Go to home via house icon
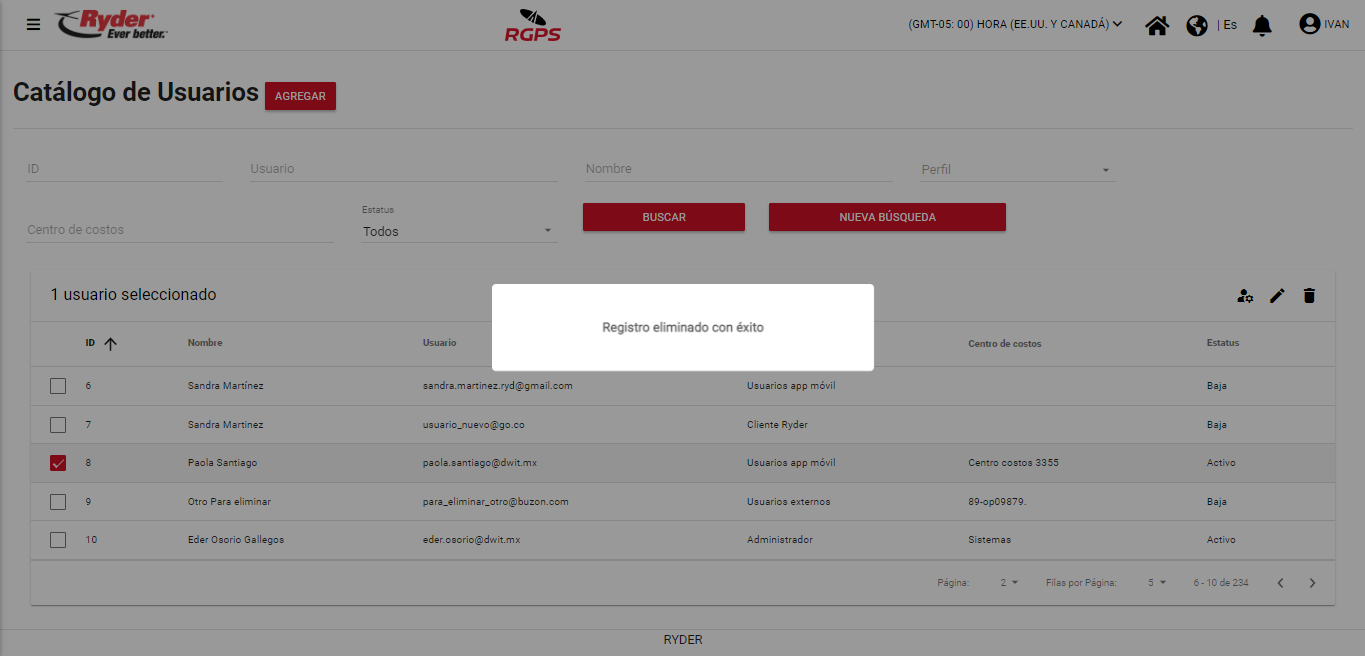This screenshot has width=1365, height=656. 1157,25
